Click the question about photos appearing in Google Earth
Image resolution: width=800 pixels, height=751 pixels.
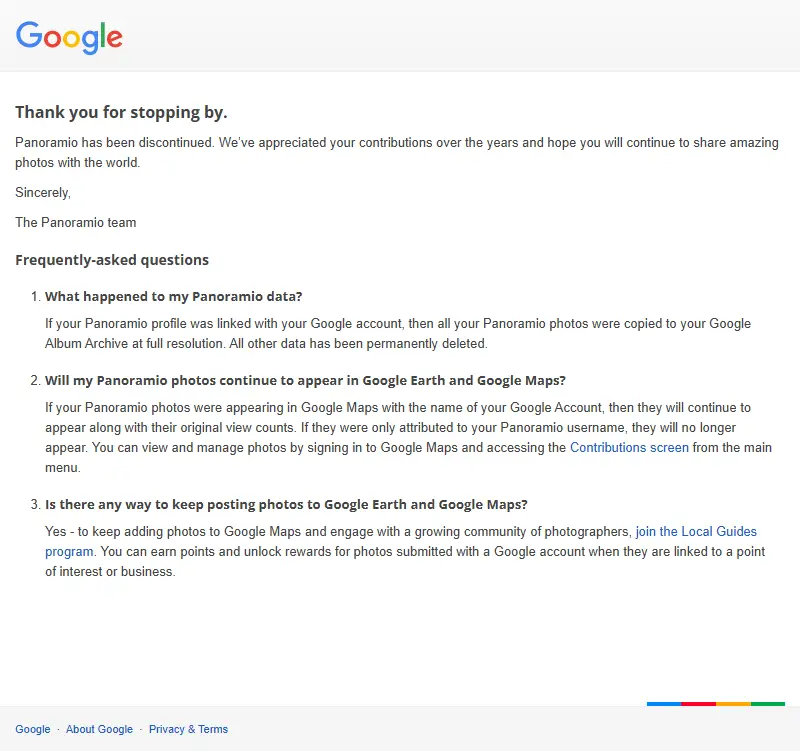[305, 381]
